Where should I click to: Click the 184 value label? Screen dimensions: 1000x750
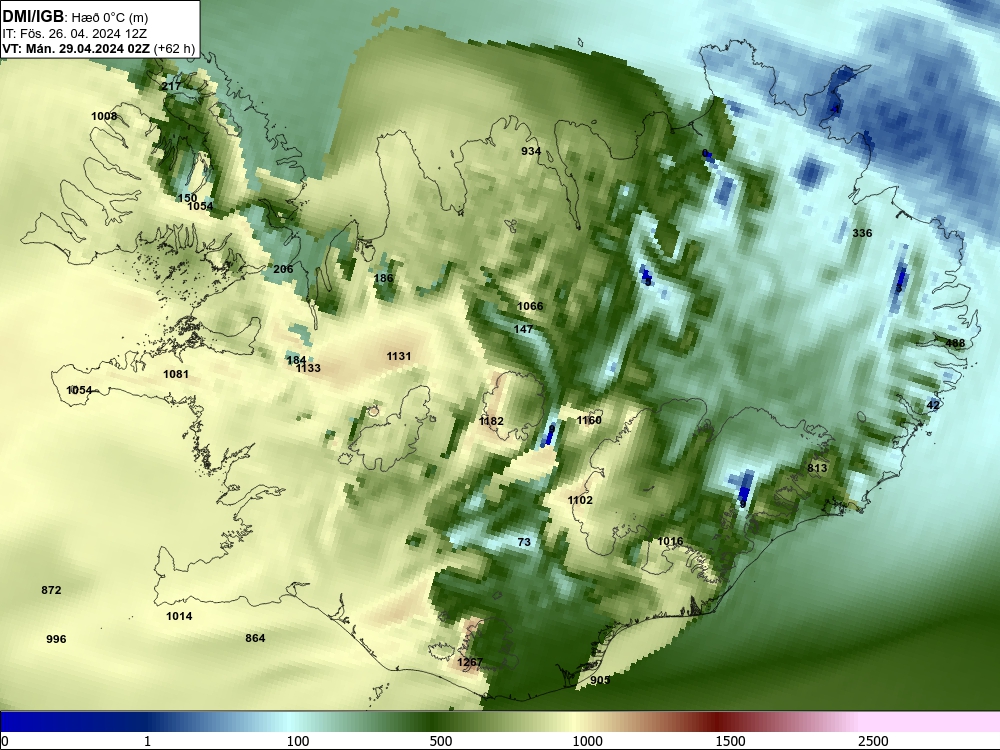pos(297,360)
